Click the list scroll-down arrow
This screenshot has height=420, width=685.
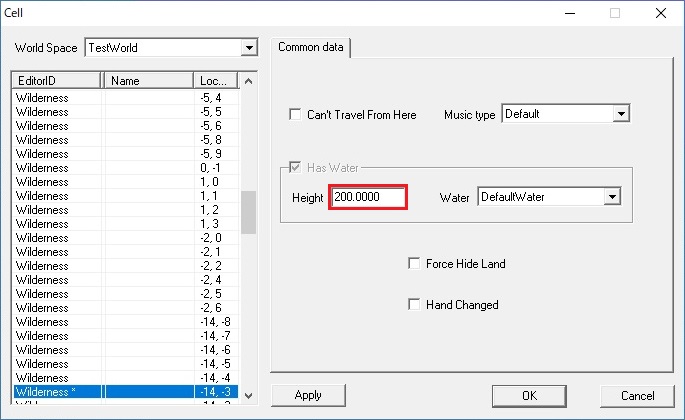(x=248, y=396)
